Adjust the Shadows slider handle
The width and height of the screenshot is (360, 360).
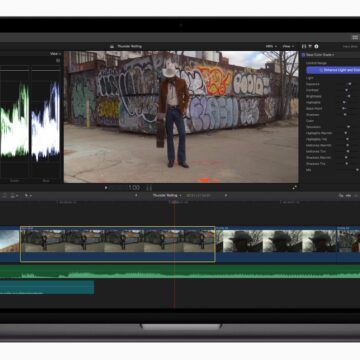click(345, 114)
